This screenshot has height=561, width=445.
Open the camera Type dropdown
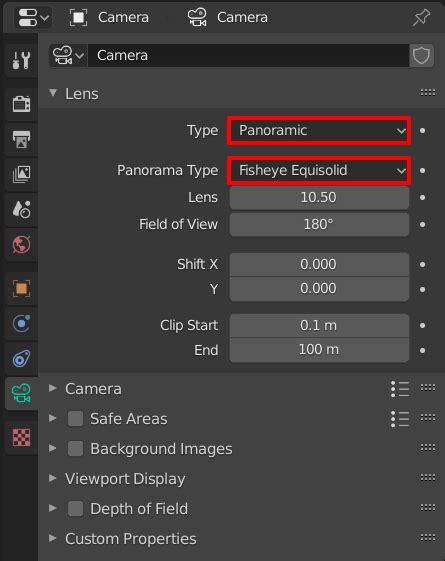(319, 131)
